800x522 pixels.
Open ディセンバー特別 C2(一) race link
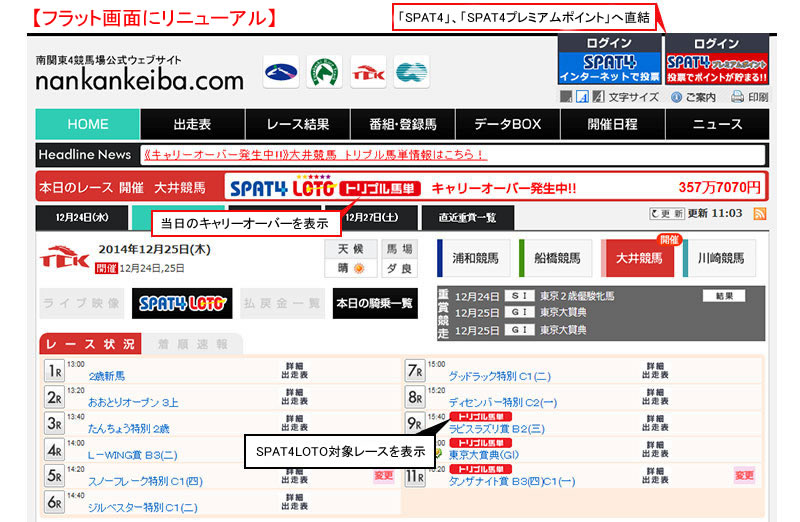pos(503,403)
